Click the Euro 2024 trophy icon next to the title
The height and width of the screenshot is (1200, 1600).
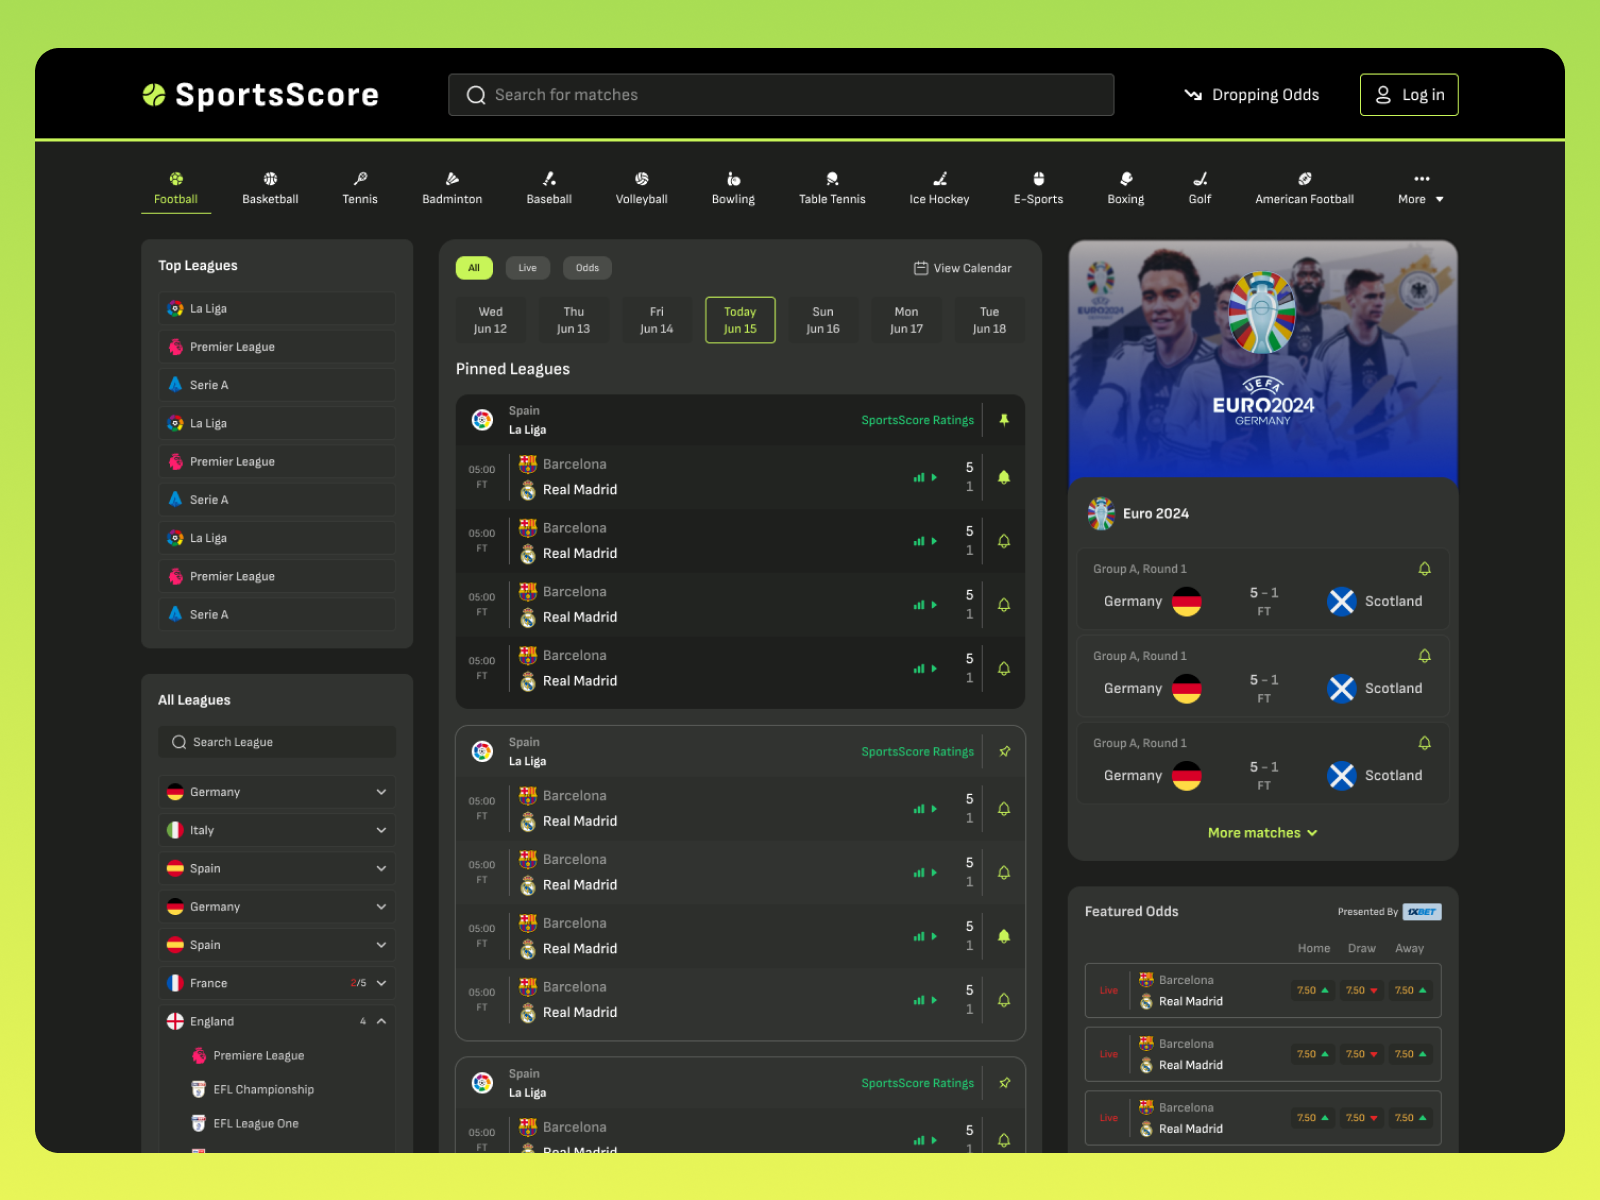point(1101,513)
